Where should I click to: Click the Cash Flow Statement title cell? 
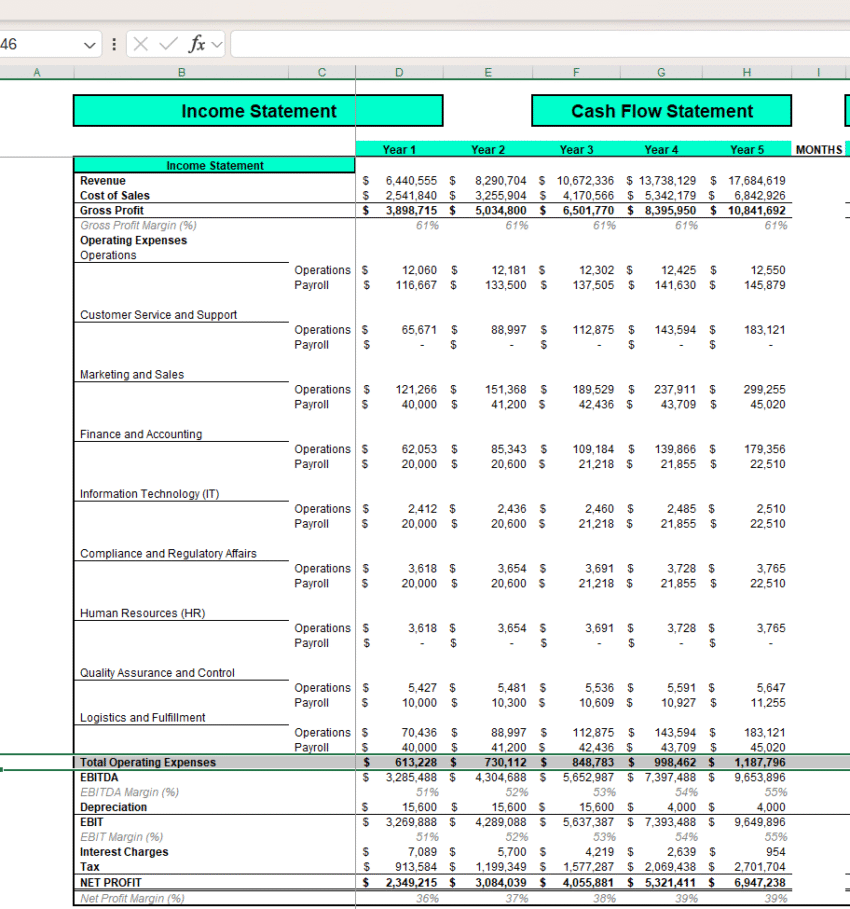(661, 110)
